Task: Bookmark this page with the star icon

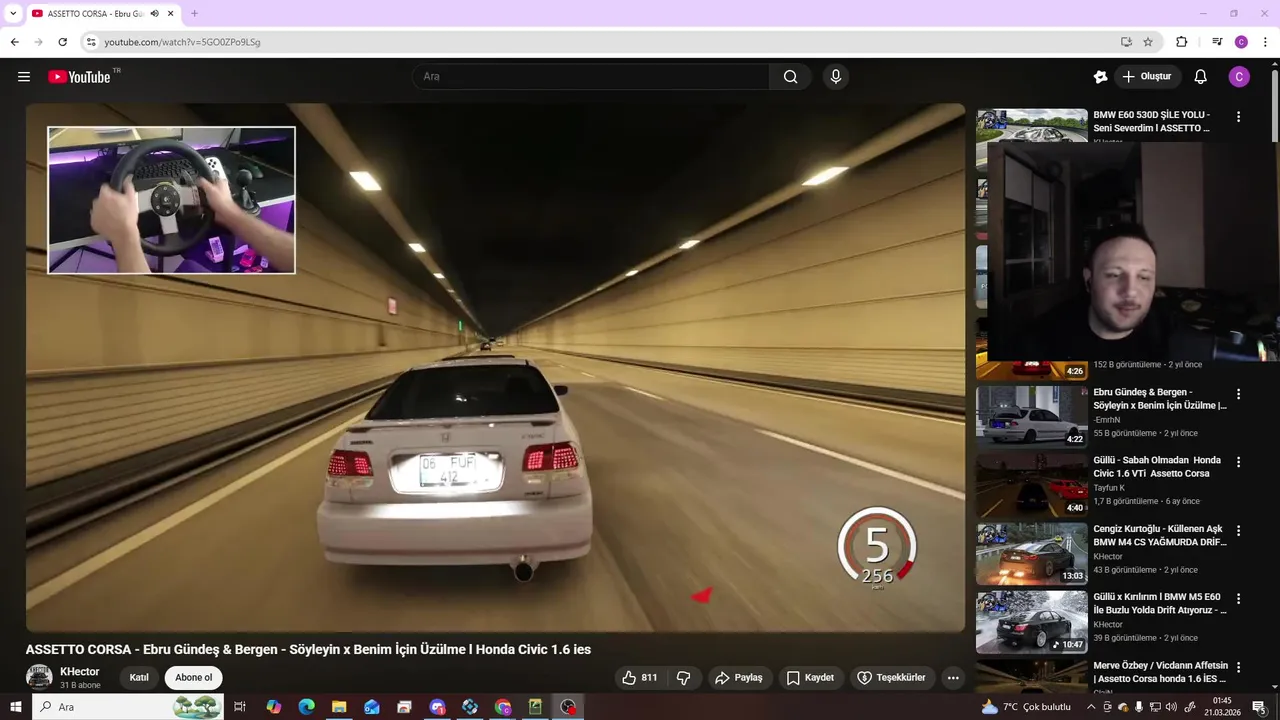Action: click(x=1148, y=42)
